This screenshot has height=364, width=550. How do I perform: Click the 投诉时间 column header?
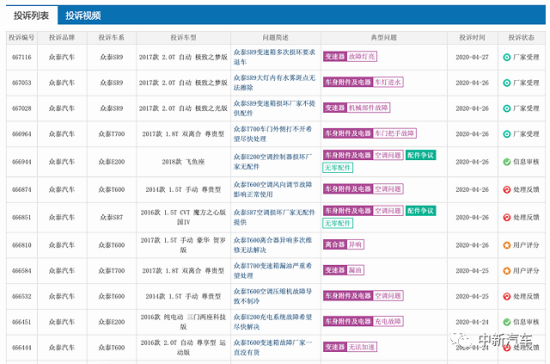(x=472, y=38)
